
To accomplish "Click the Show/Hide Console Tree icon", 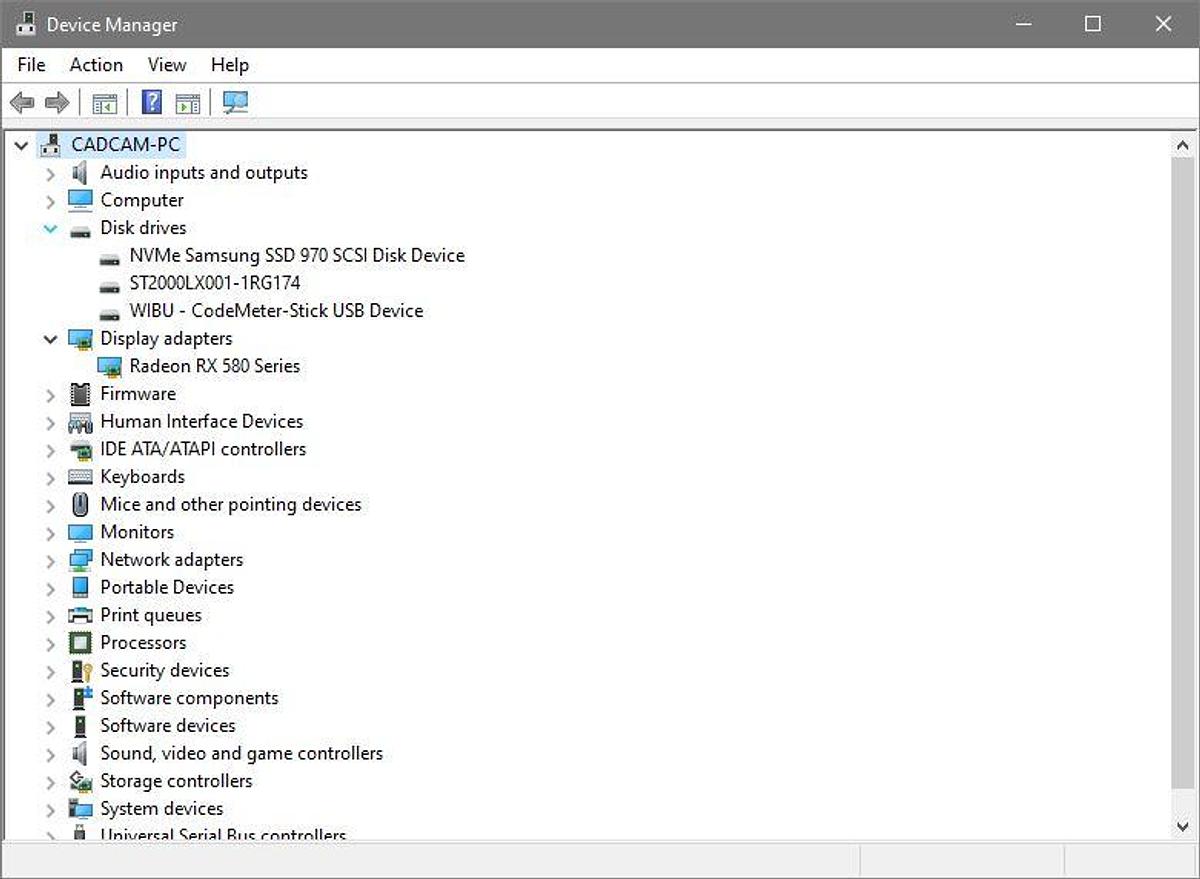I will tap(104, 102).
